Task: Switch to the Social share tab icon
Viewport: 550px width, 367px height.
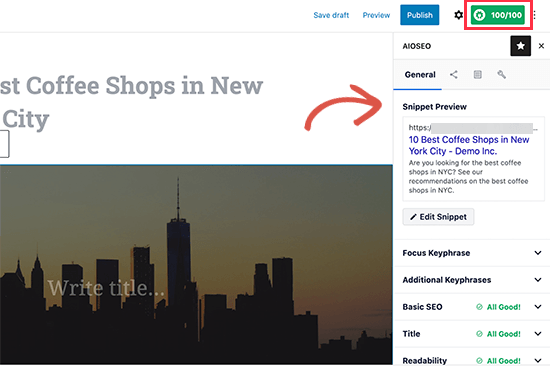Action: coord(454,74)
